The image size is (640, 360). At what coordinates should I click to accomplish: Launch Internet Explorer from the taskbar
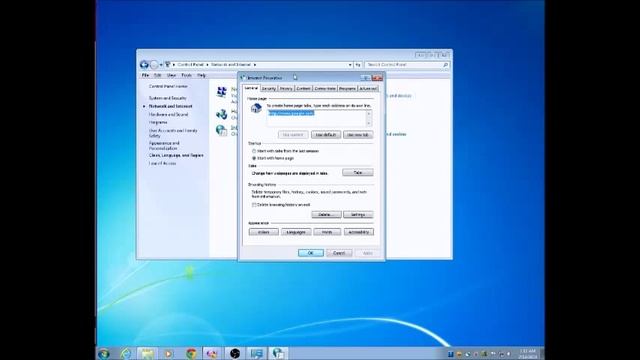click(x=126, y=353)
